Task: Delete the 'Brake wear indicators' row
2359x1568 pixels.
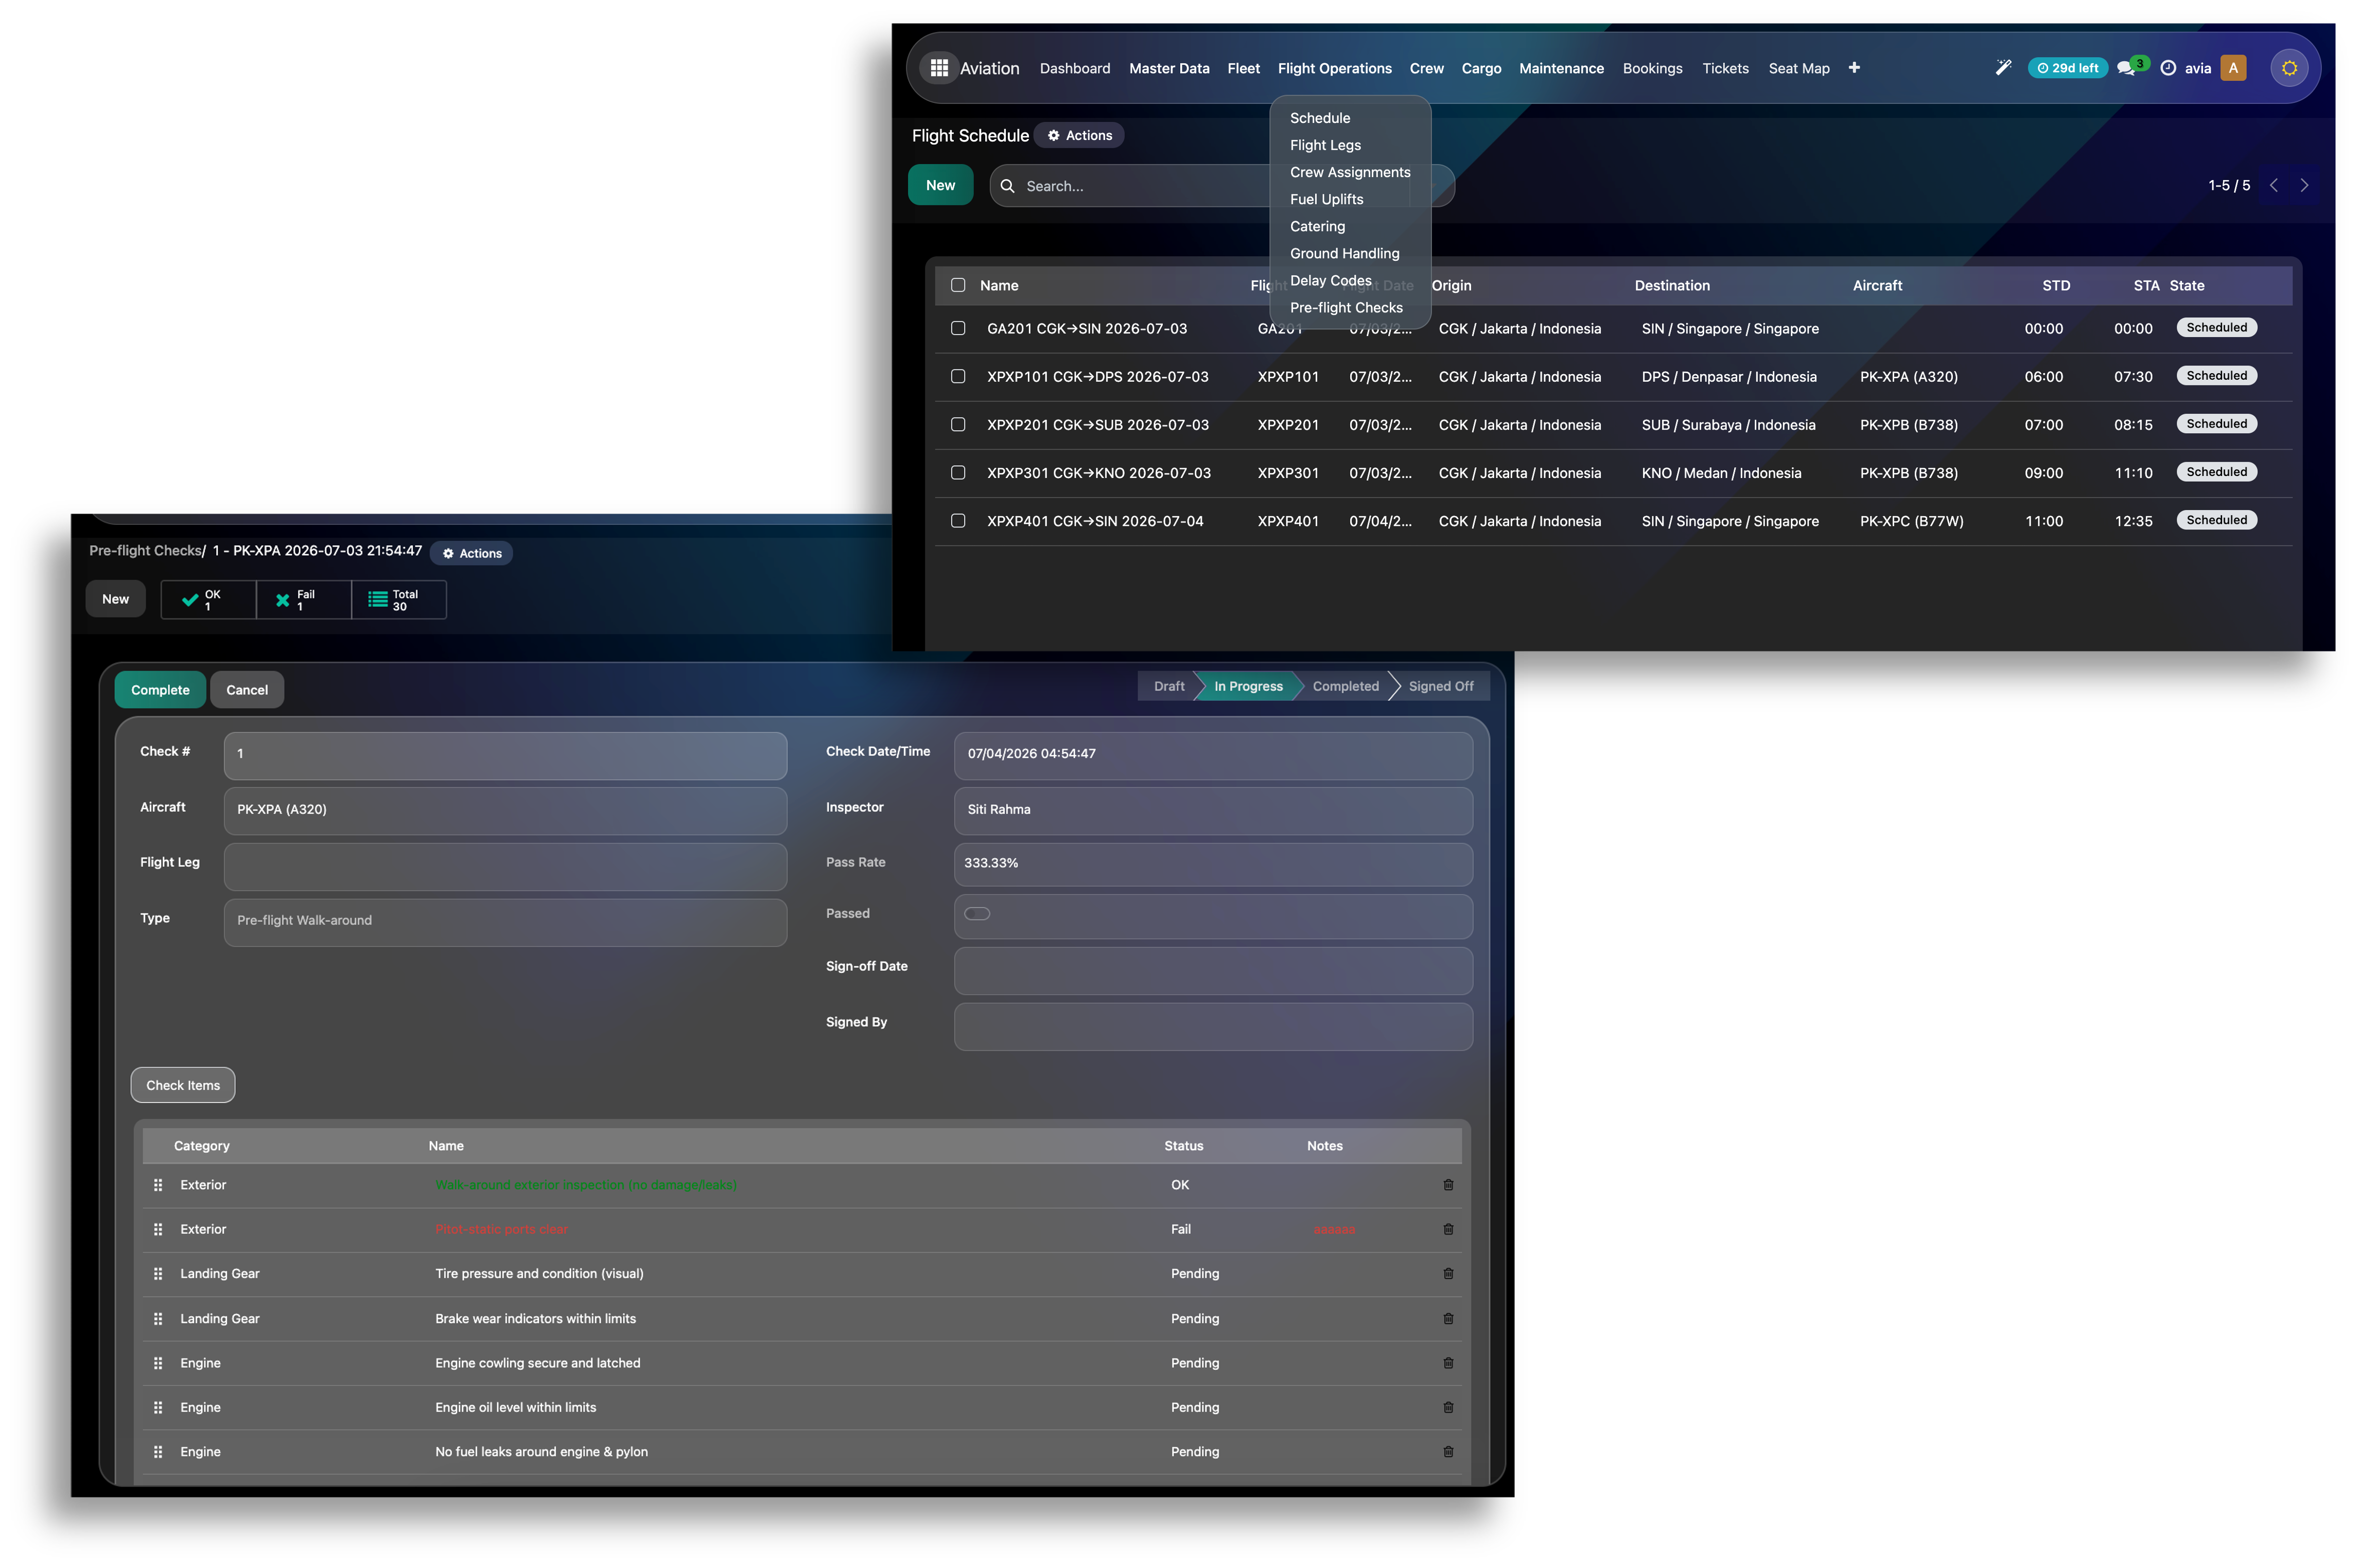Action: (1447, 1319)
